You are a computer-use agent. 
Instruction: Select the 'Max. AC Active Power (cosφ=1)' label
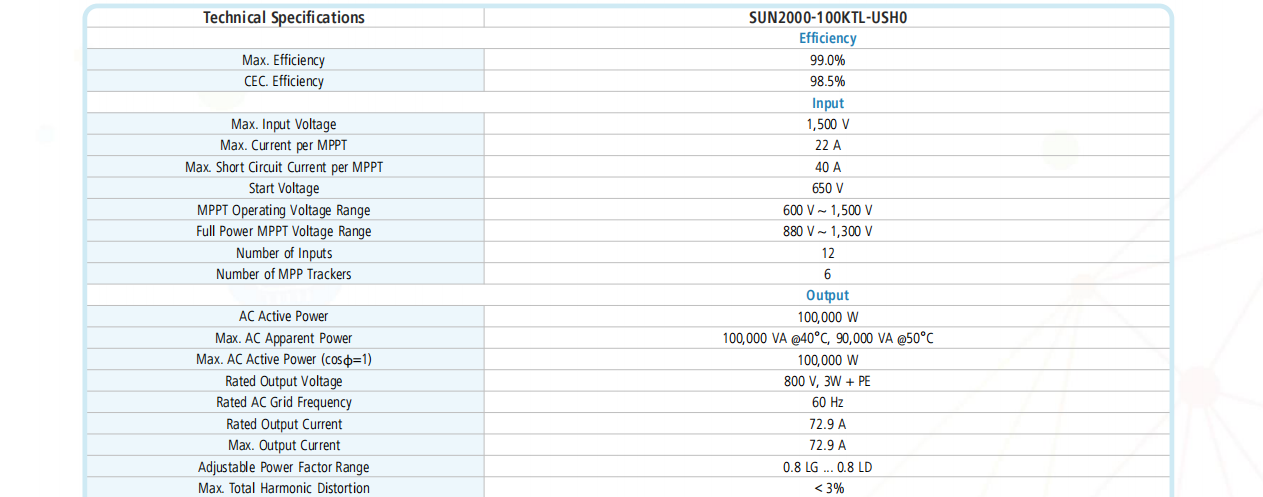pyautogui.click(x=284, y=359)
